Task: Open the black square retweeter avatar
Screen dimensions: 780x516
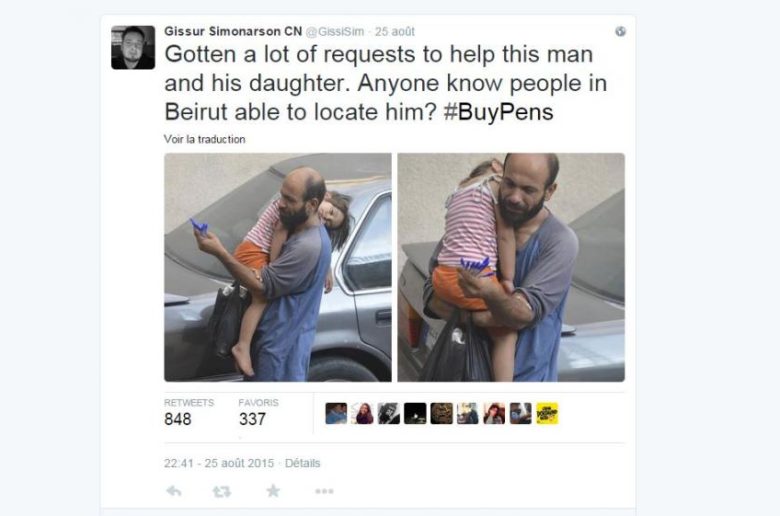Action: click(415, 413)
